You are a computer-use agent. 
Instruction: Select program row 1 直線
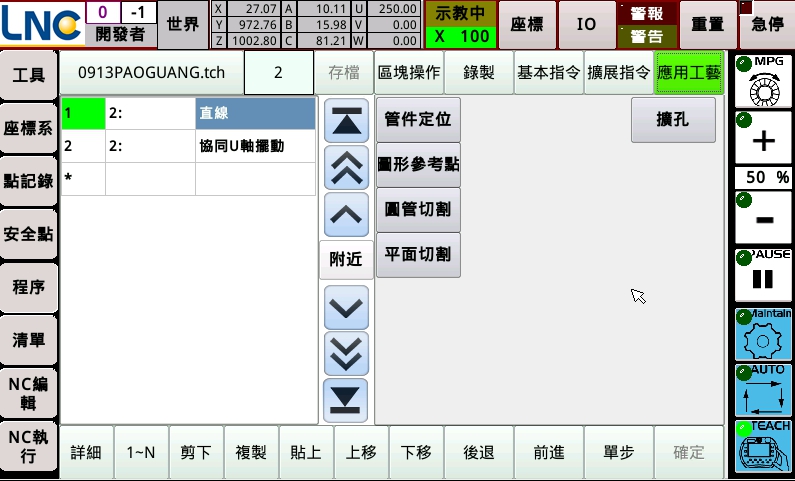pos(188,114)
